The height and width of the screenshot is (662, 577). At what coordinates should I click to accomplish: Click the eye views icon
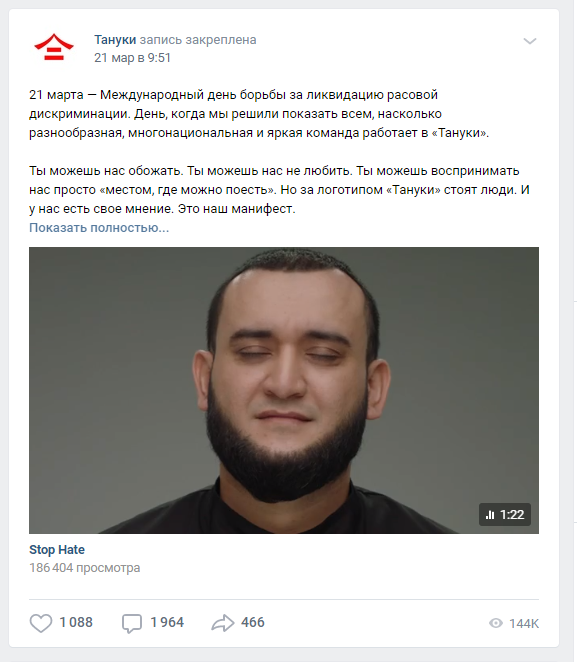(496, 623)
